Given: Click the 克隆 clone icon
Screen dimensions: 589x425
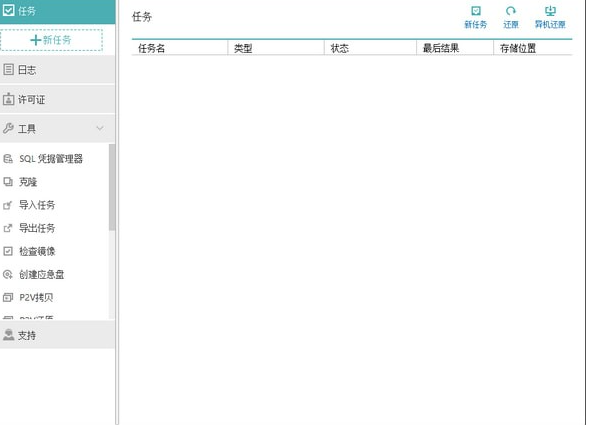Looking at the screenshot, I should click(x=8, y=182).
